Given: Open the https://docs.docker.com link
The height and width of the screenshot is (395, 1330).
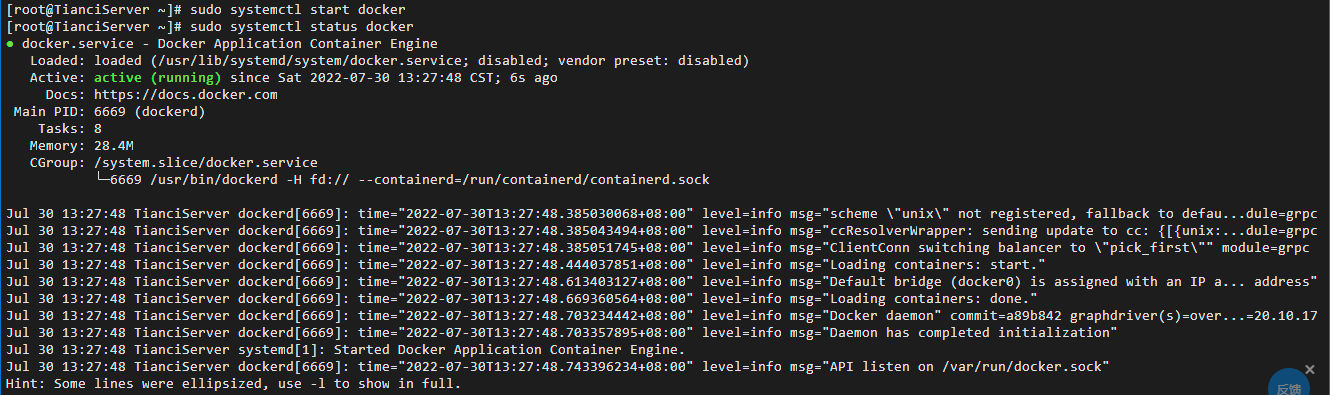Looking at the screenshot, I should tap(186, 95).
